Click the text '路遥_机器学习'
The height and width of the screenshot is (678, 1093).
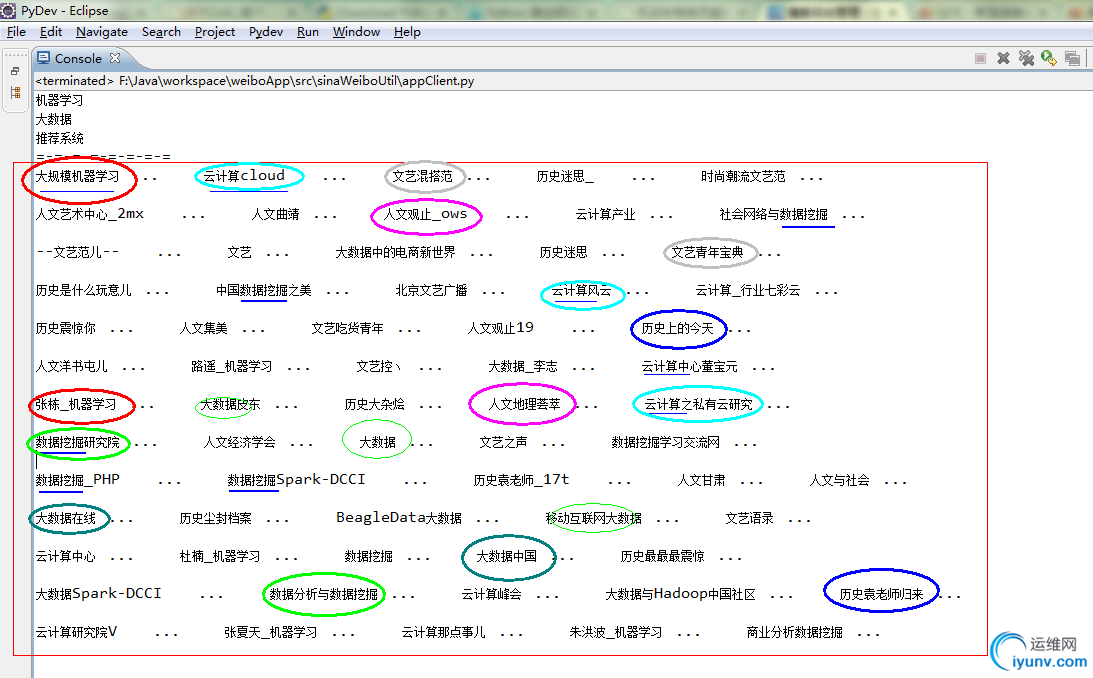(231, 366)
